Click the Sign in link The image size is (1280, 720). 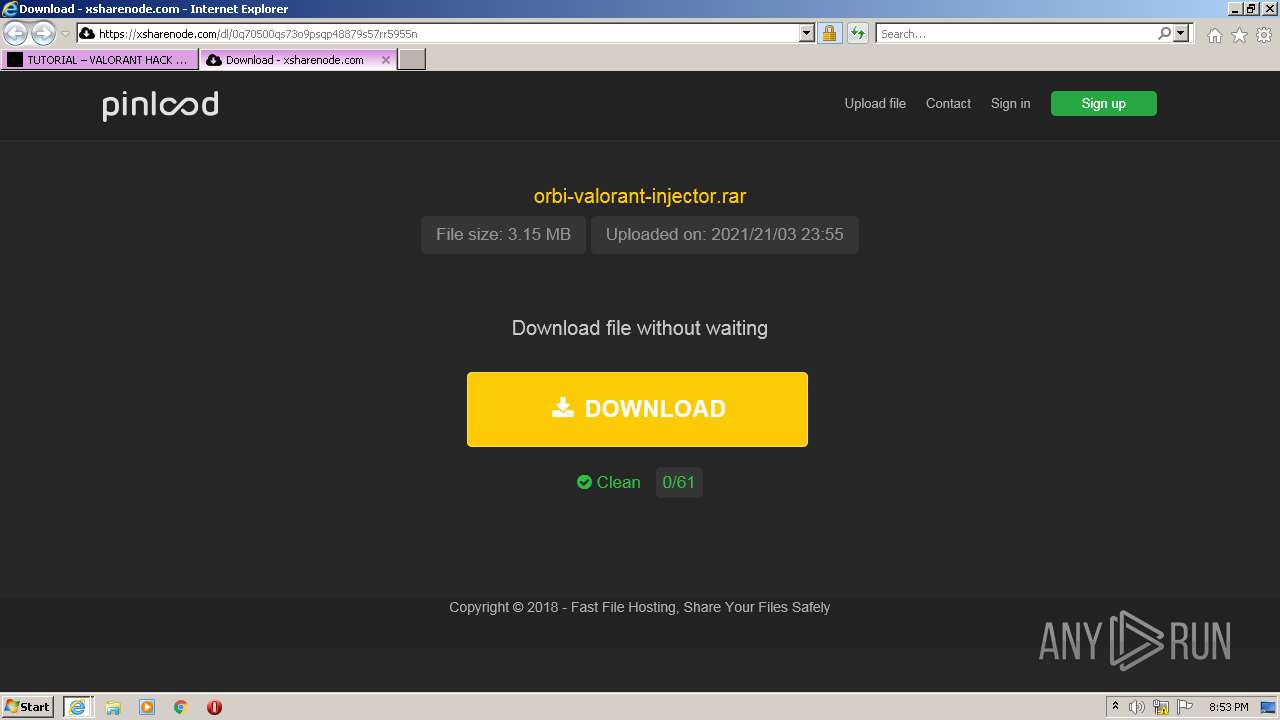click(x=1010, y=103)
